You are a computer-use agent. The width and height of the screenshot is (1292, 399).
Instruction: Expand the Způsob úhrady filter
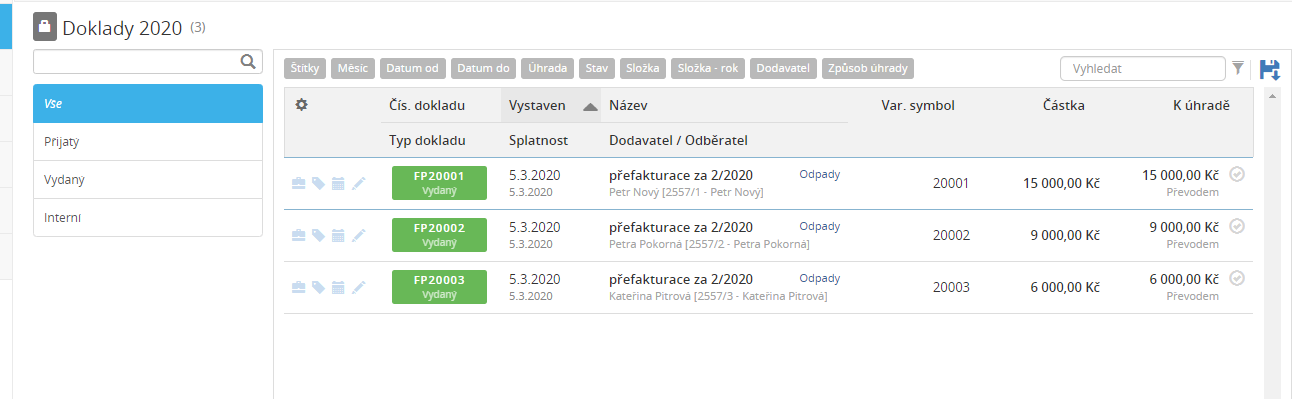click(x=868, y=69)
